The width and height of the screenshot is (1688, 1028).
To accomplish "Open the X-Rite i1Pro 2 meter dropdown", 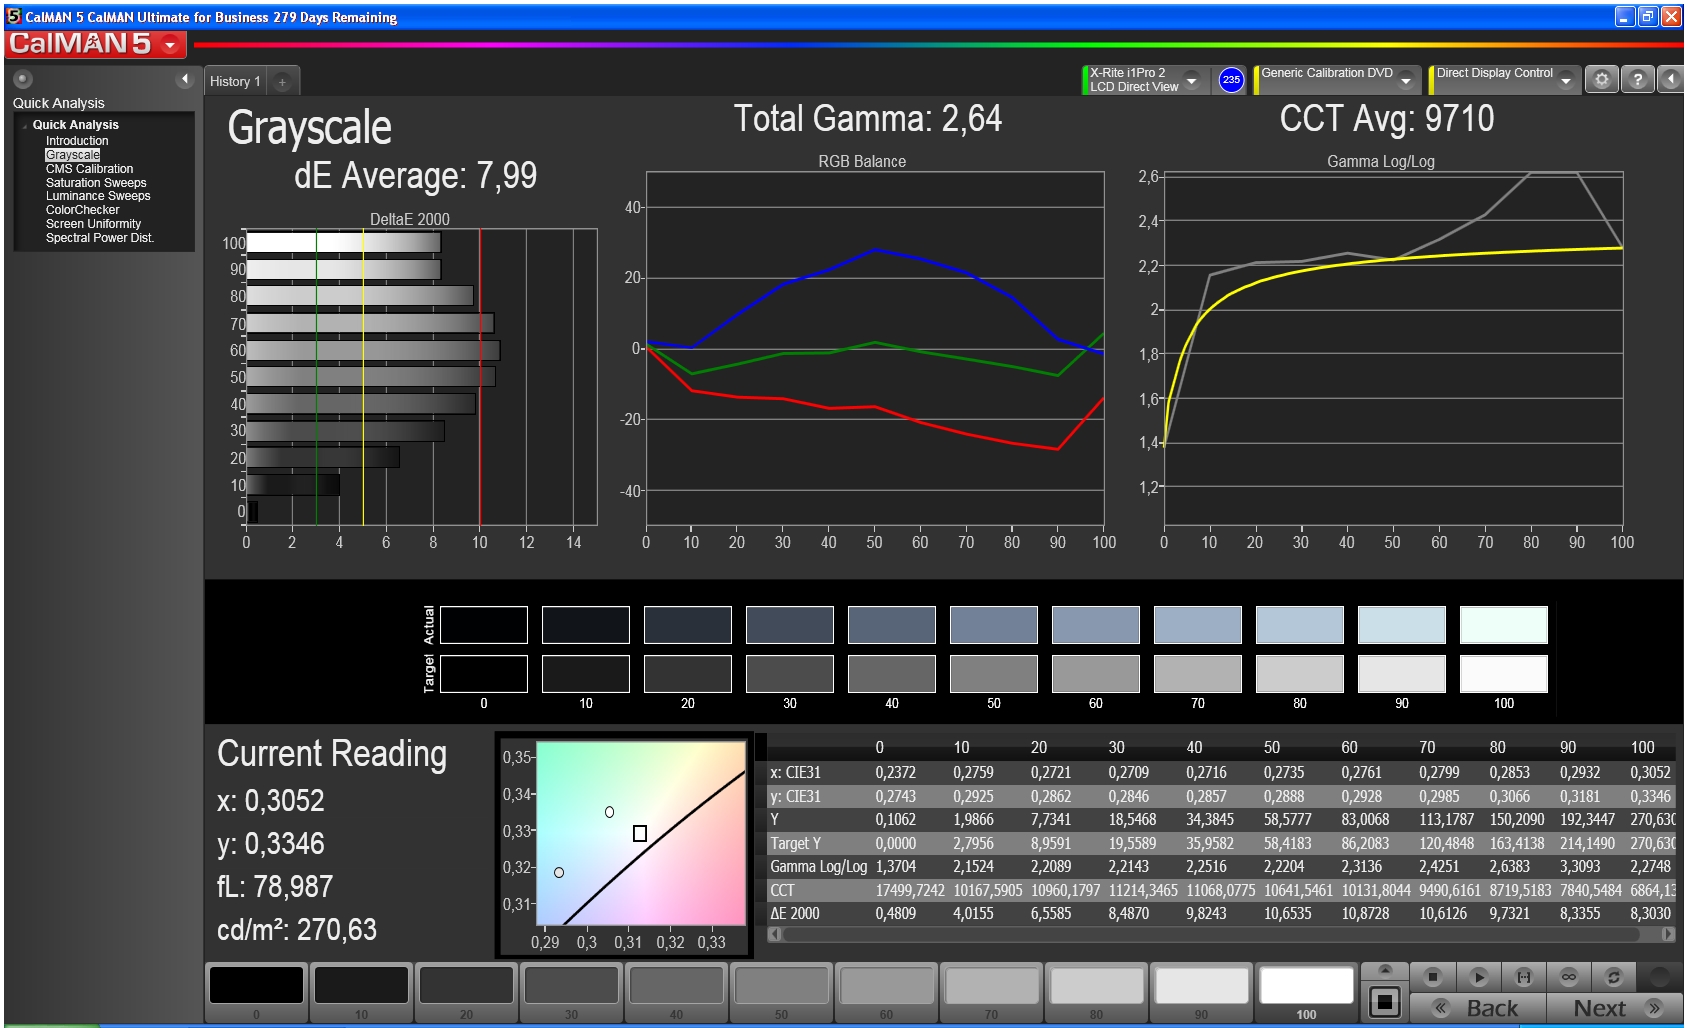I will coord(1192,80).
